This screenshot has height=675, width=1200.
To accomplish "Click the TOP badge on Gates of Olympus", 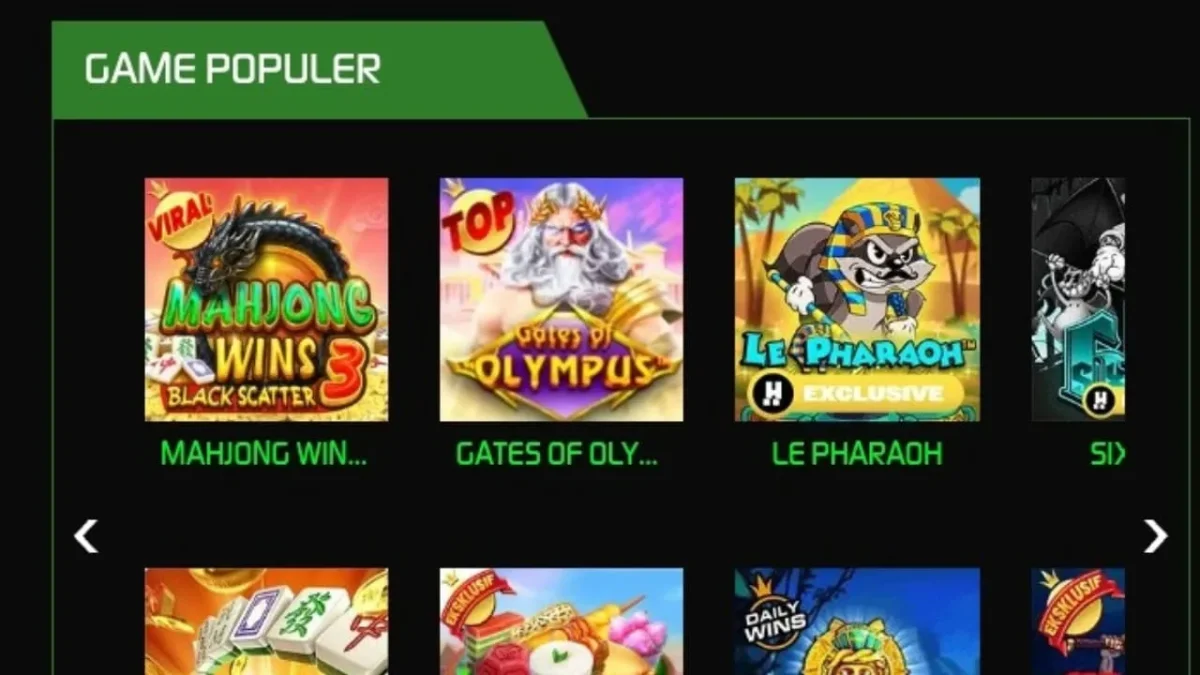I will (x=477, y=219).
